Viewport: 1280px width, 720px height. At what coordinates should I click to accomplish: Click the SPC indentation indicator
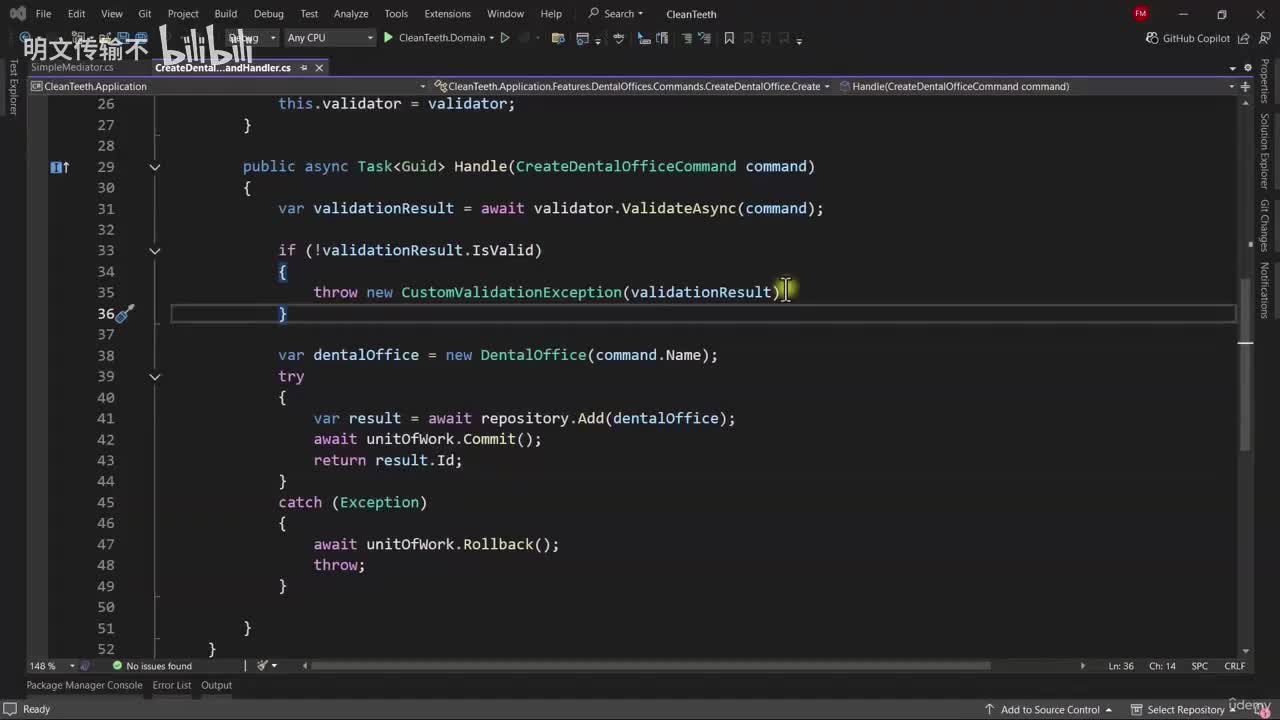pyautogui.click(x=1200, y=666)
